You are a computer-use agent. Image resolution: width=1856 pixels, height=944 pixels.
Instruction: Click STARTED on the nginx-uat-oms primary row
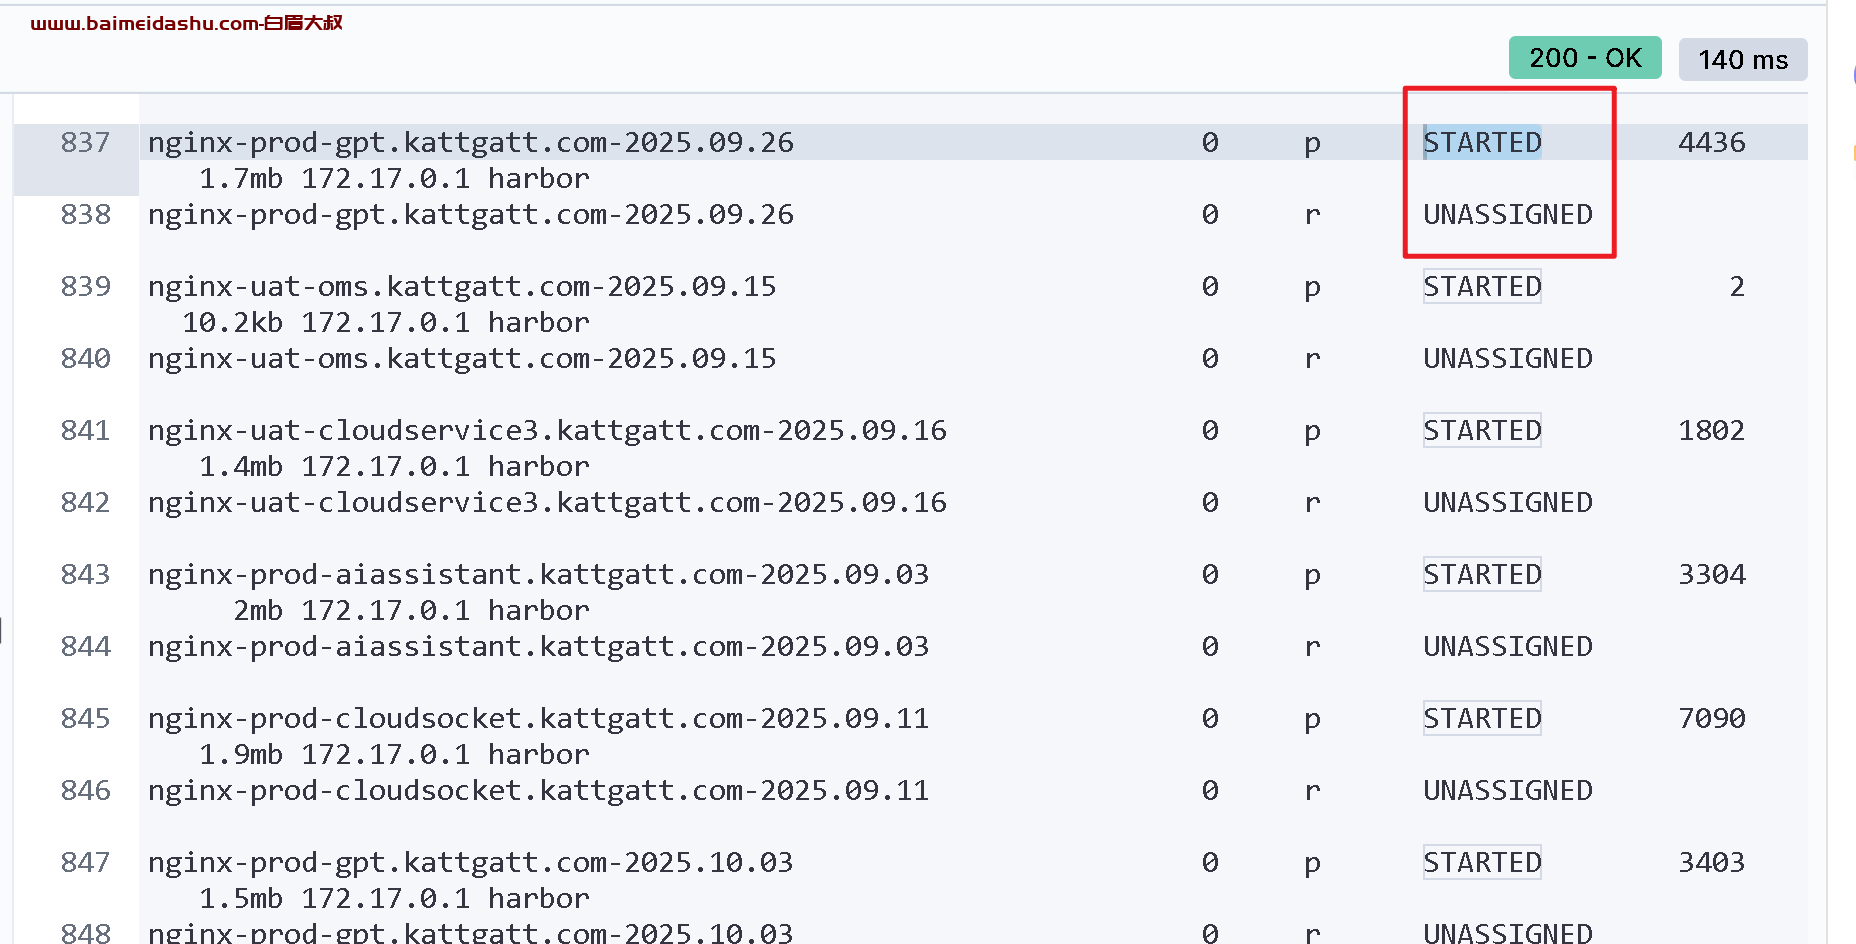pos(1482,286)
